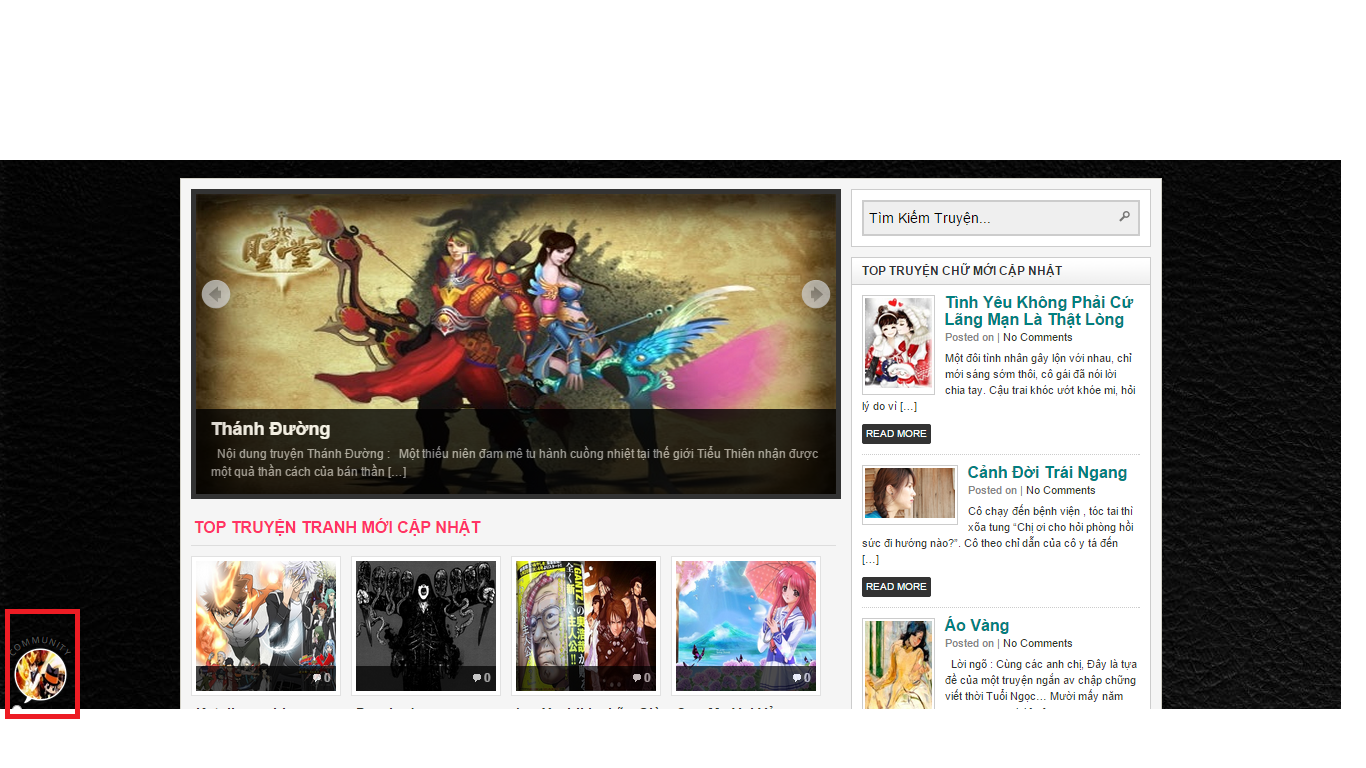Click the magnifier icon in the search box
The image size is (1366, 768).
[1124, 216]
